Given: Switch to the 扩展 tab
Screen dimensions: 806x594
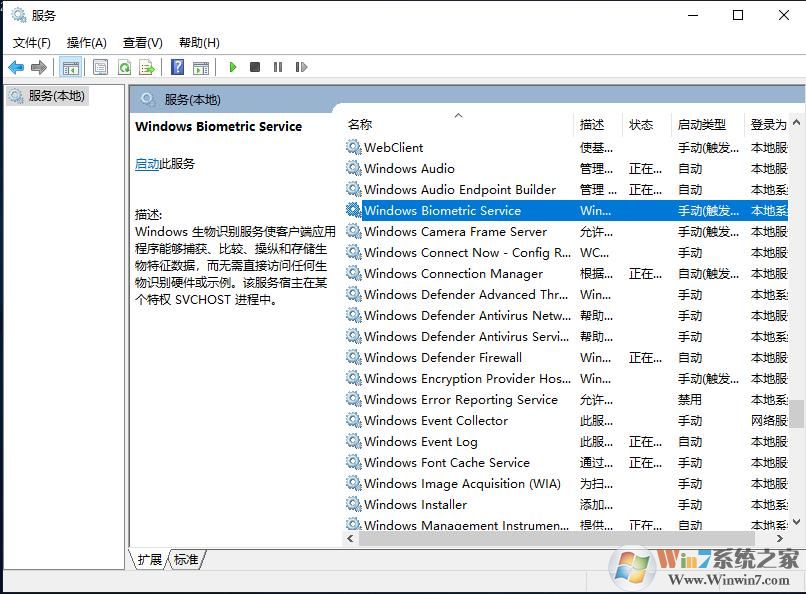Looking at the screenshot, I should 150,559.
